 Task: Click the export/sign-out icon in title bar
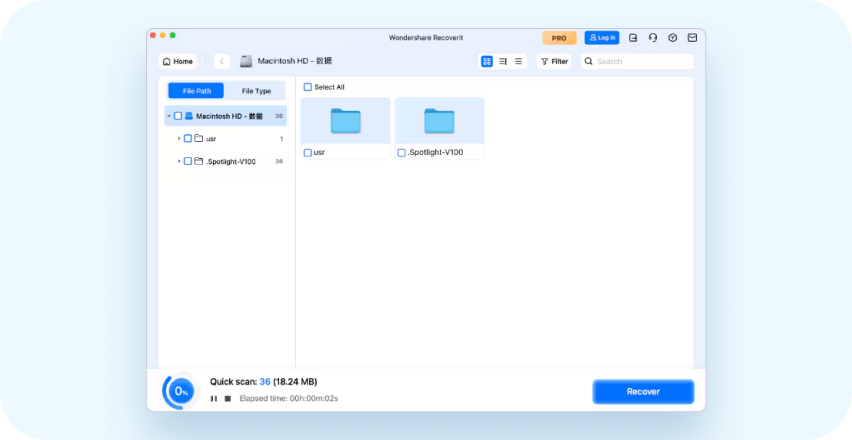click(x=633, y=38)
